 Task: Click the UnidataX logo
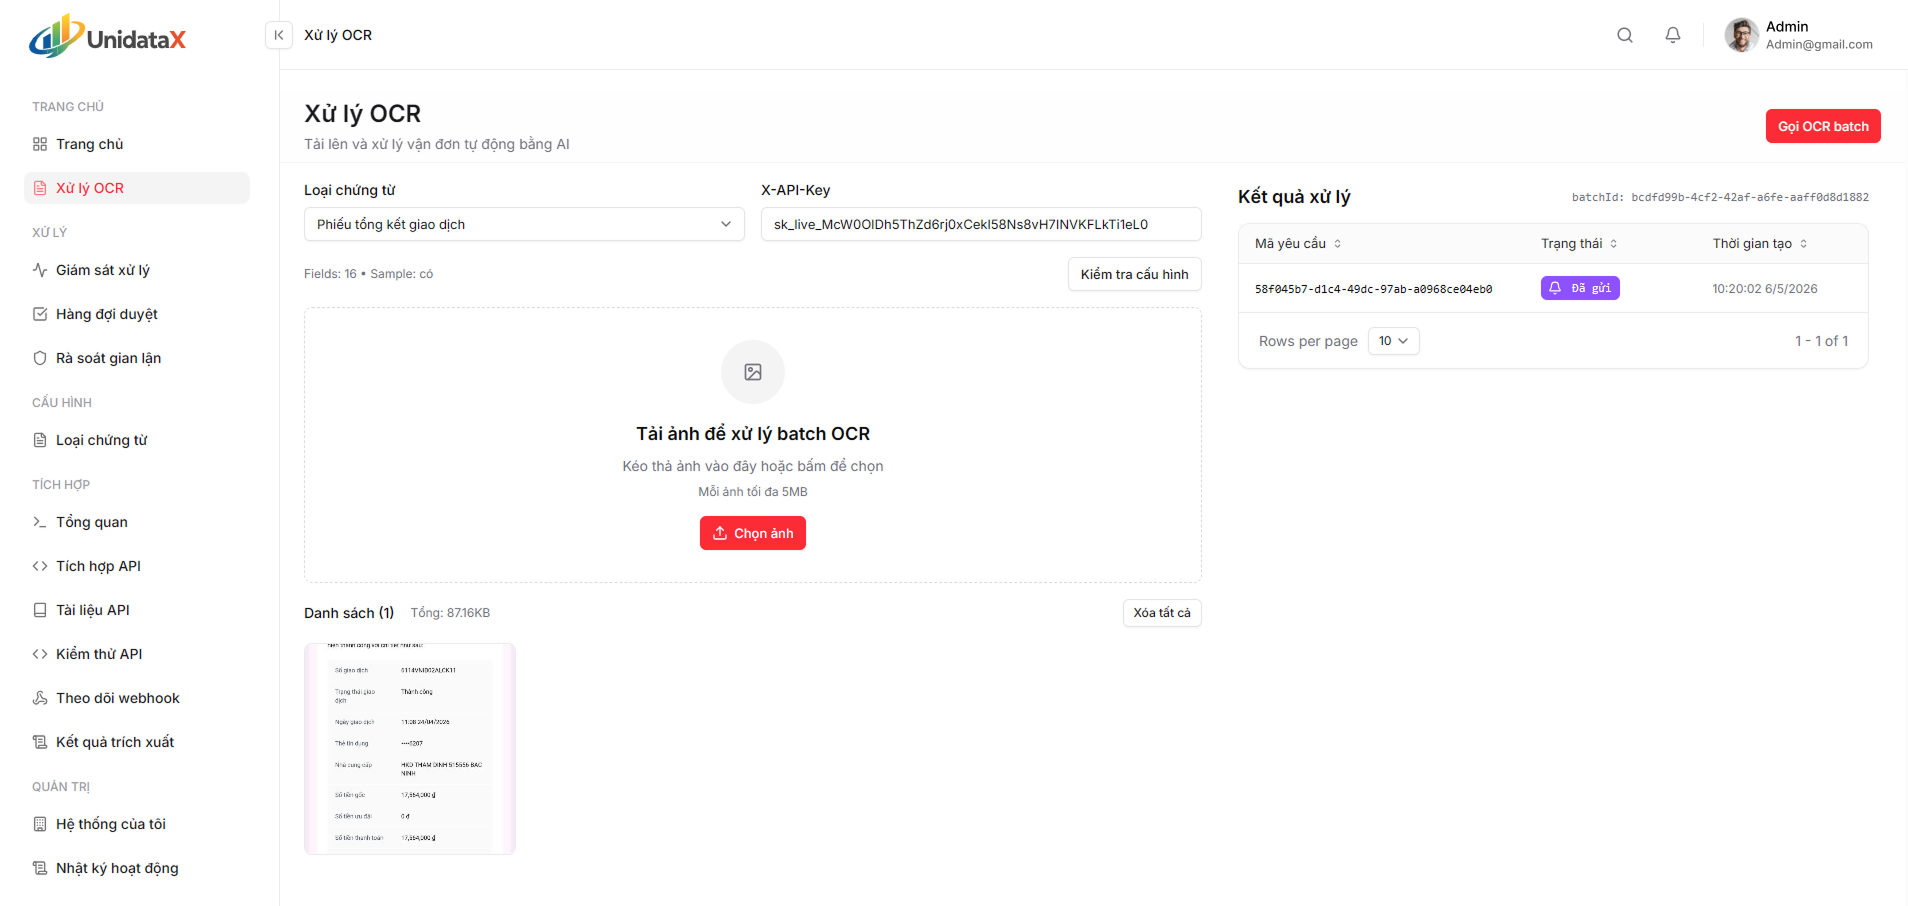click(108, 36)
